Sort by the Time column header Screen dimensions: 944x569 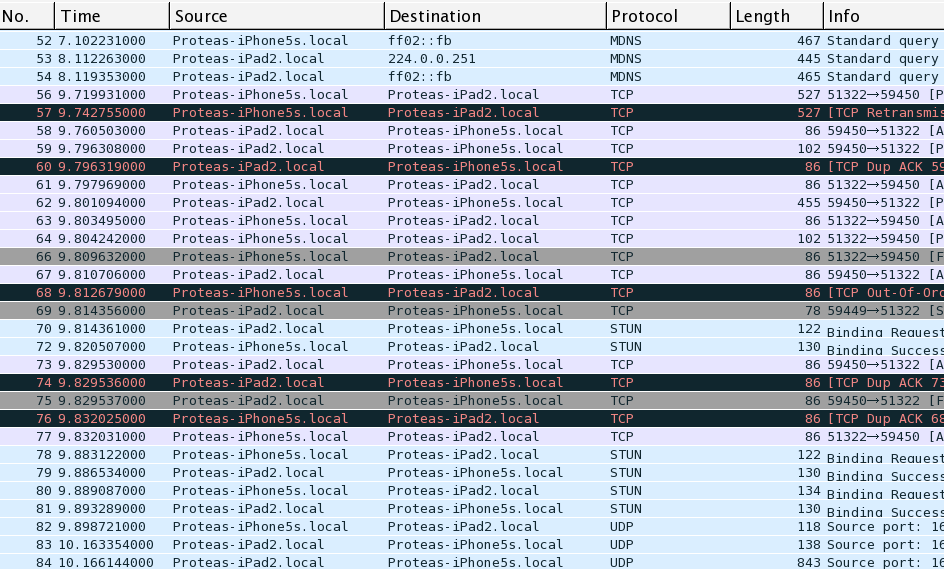coord(112,16)
